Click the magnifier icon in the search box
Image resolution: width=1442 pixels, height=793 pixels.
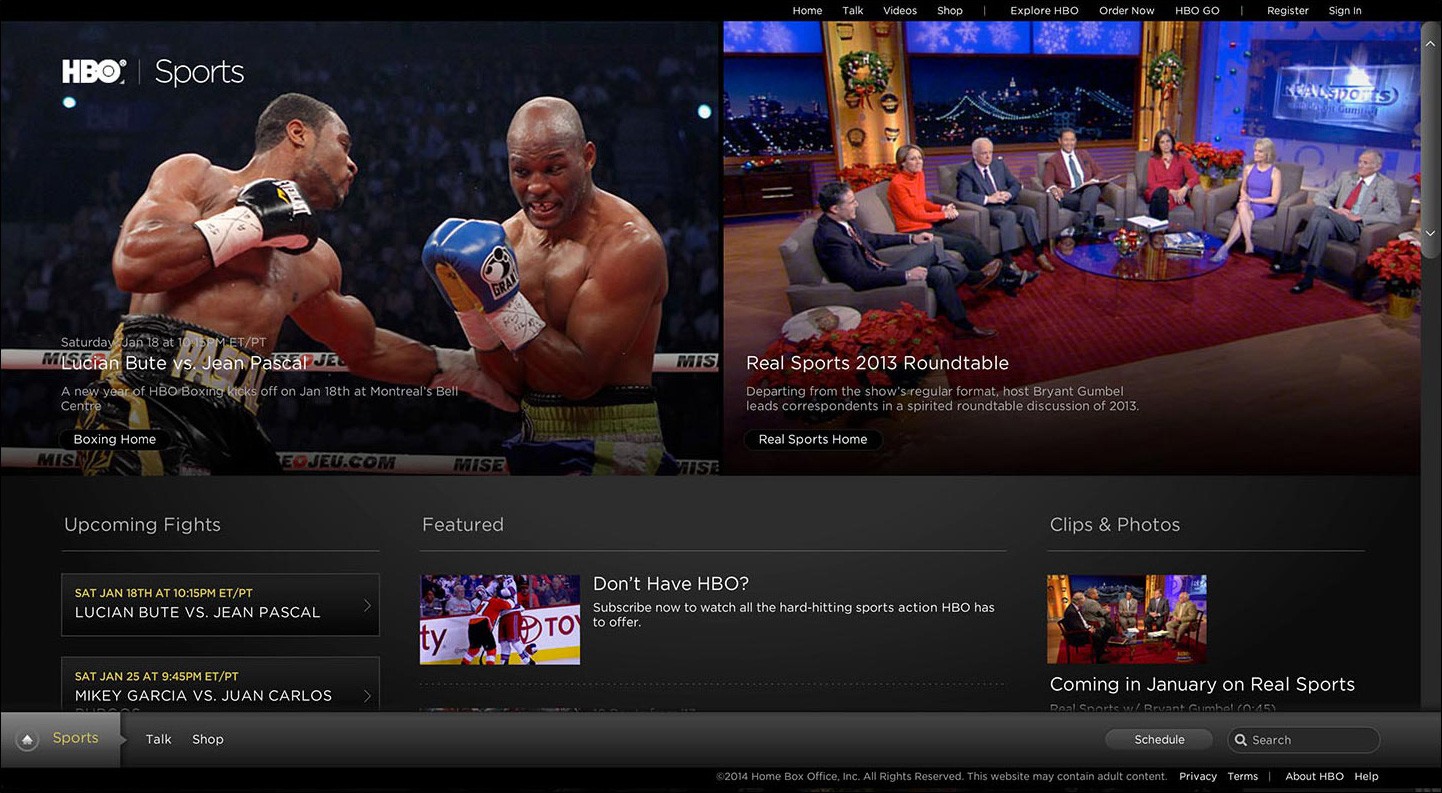pos(1241,740)
